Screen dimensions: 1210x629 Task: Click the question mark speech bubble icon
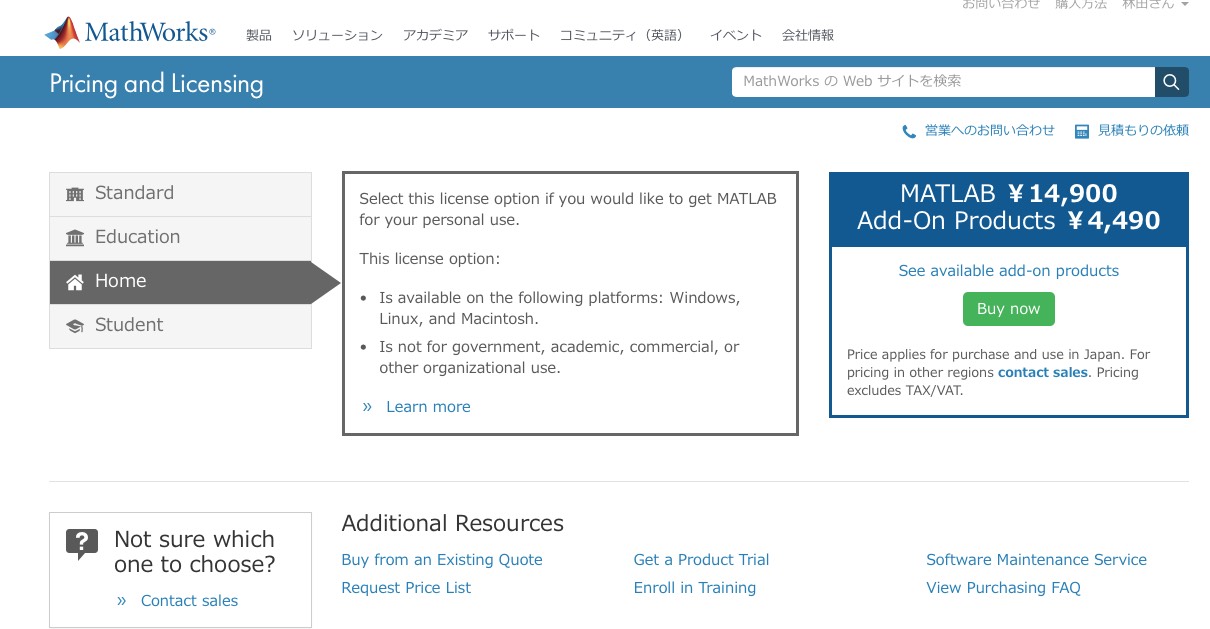tap(82, 544)
